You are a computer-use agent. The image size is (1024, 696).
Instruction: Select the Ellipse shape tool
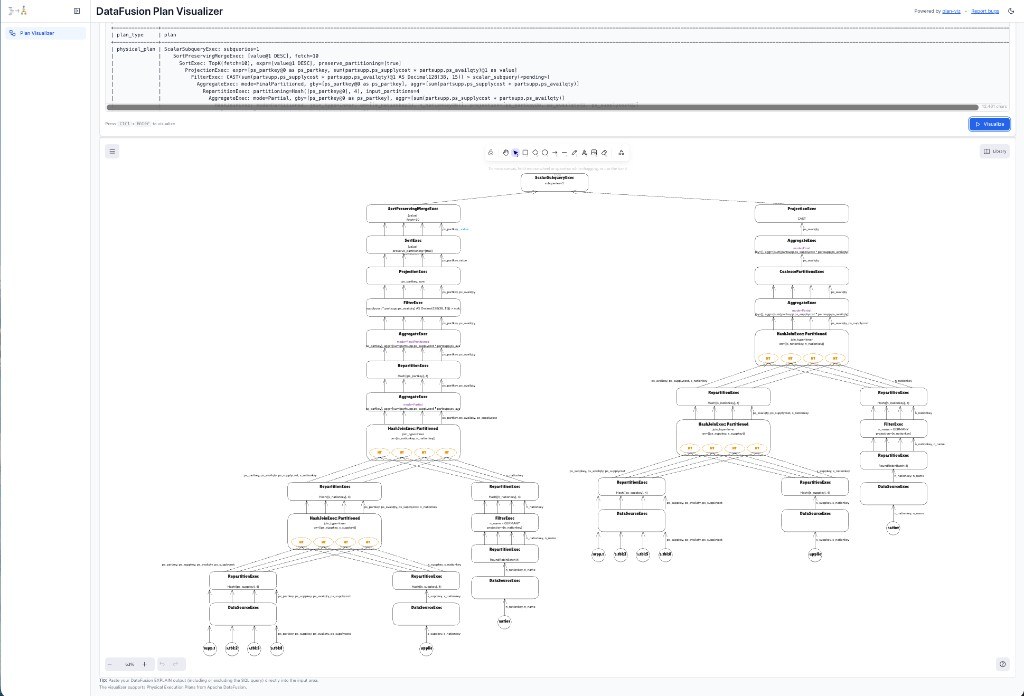pos(545,153)
